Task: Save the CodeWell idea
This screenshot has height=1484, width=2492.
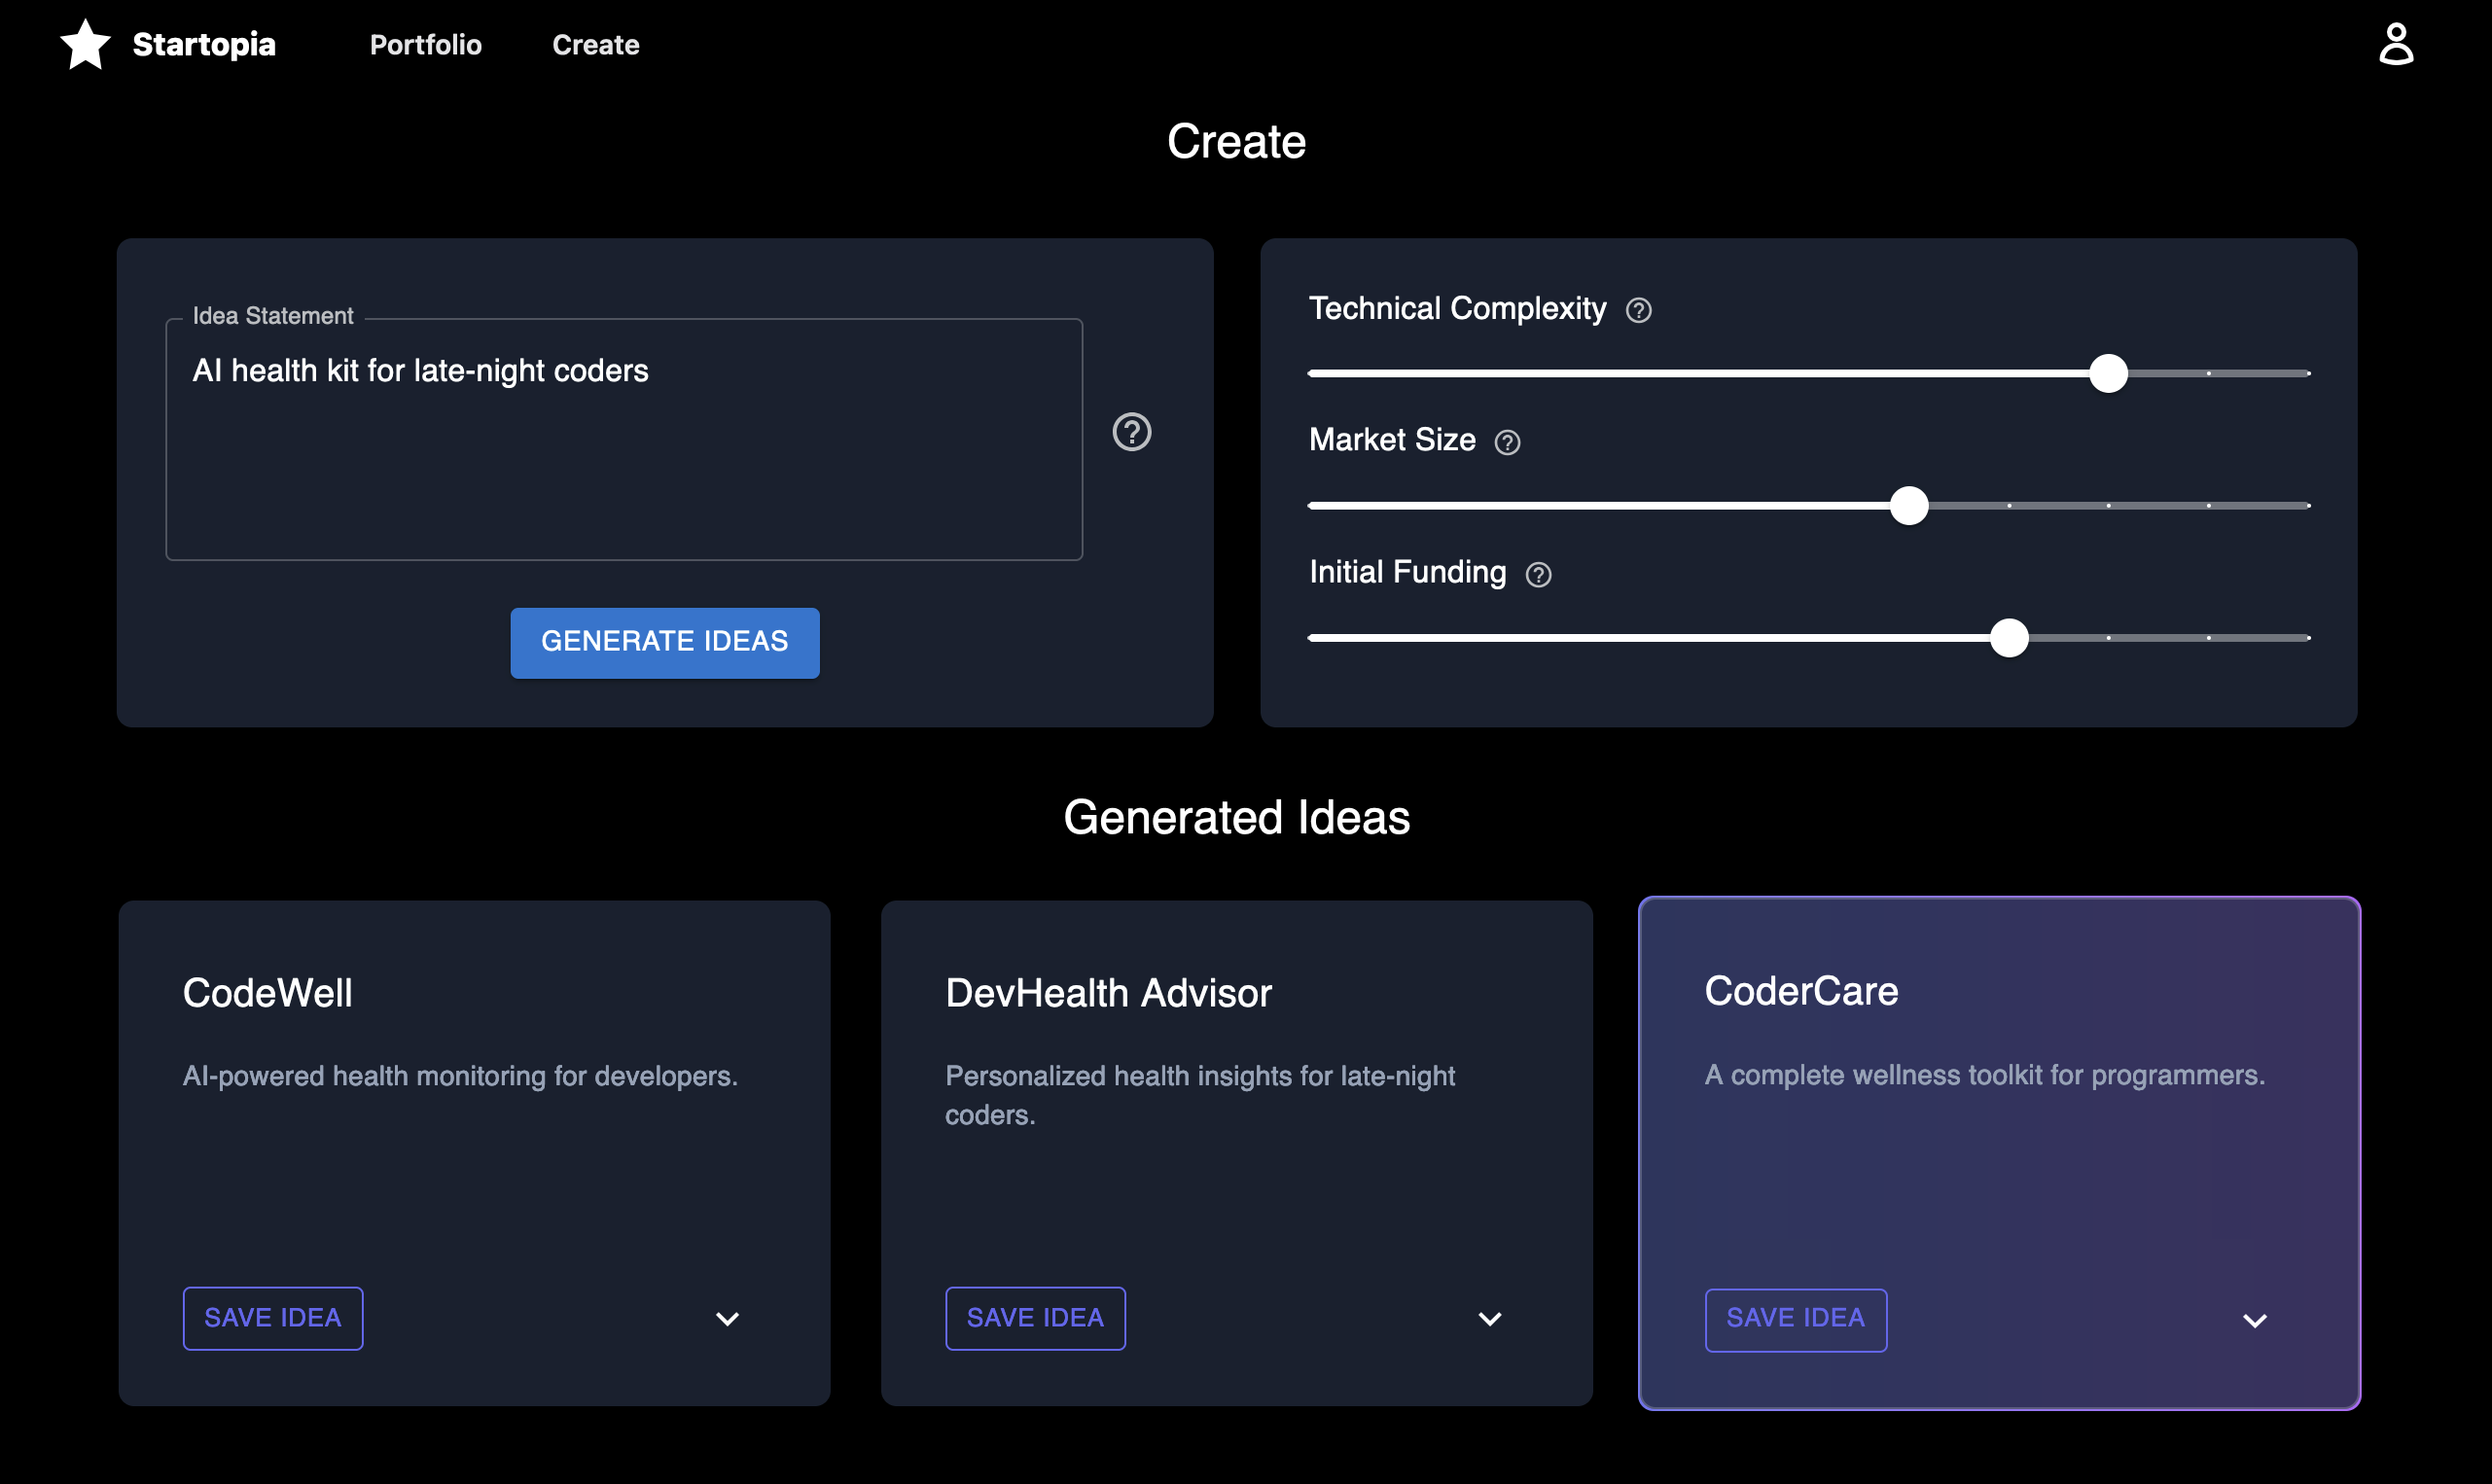Action: coord(272,1318)
